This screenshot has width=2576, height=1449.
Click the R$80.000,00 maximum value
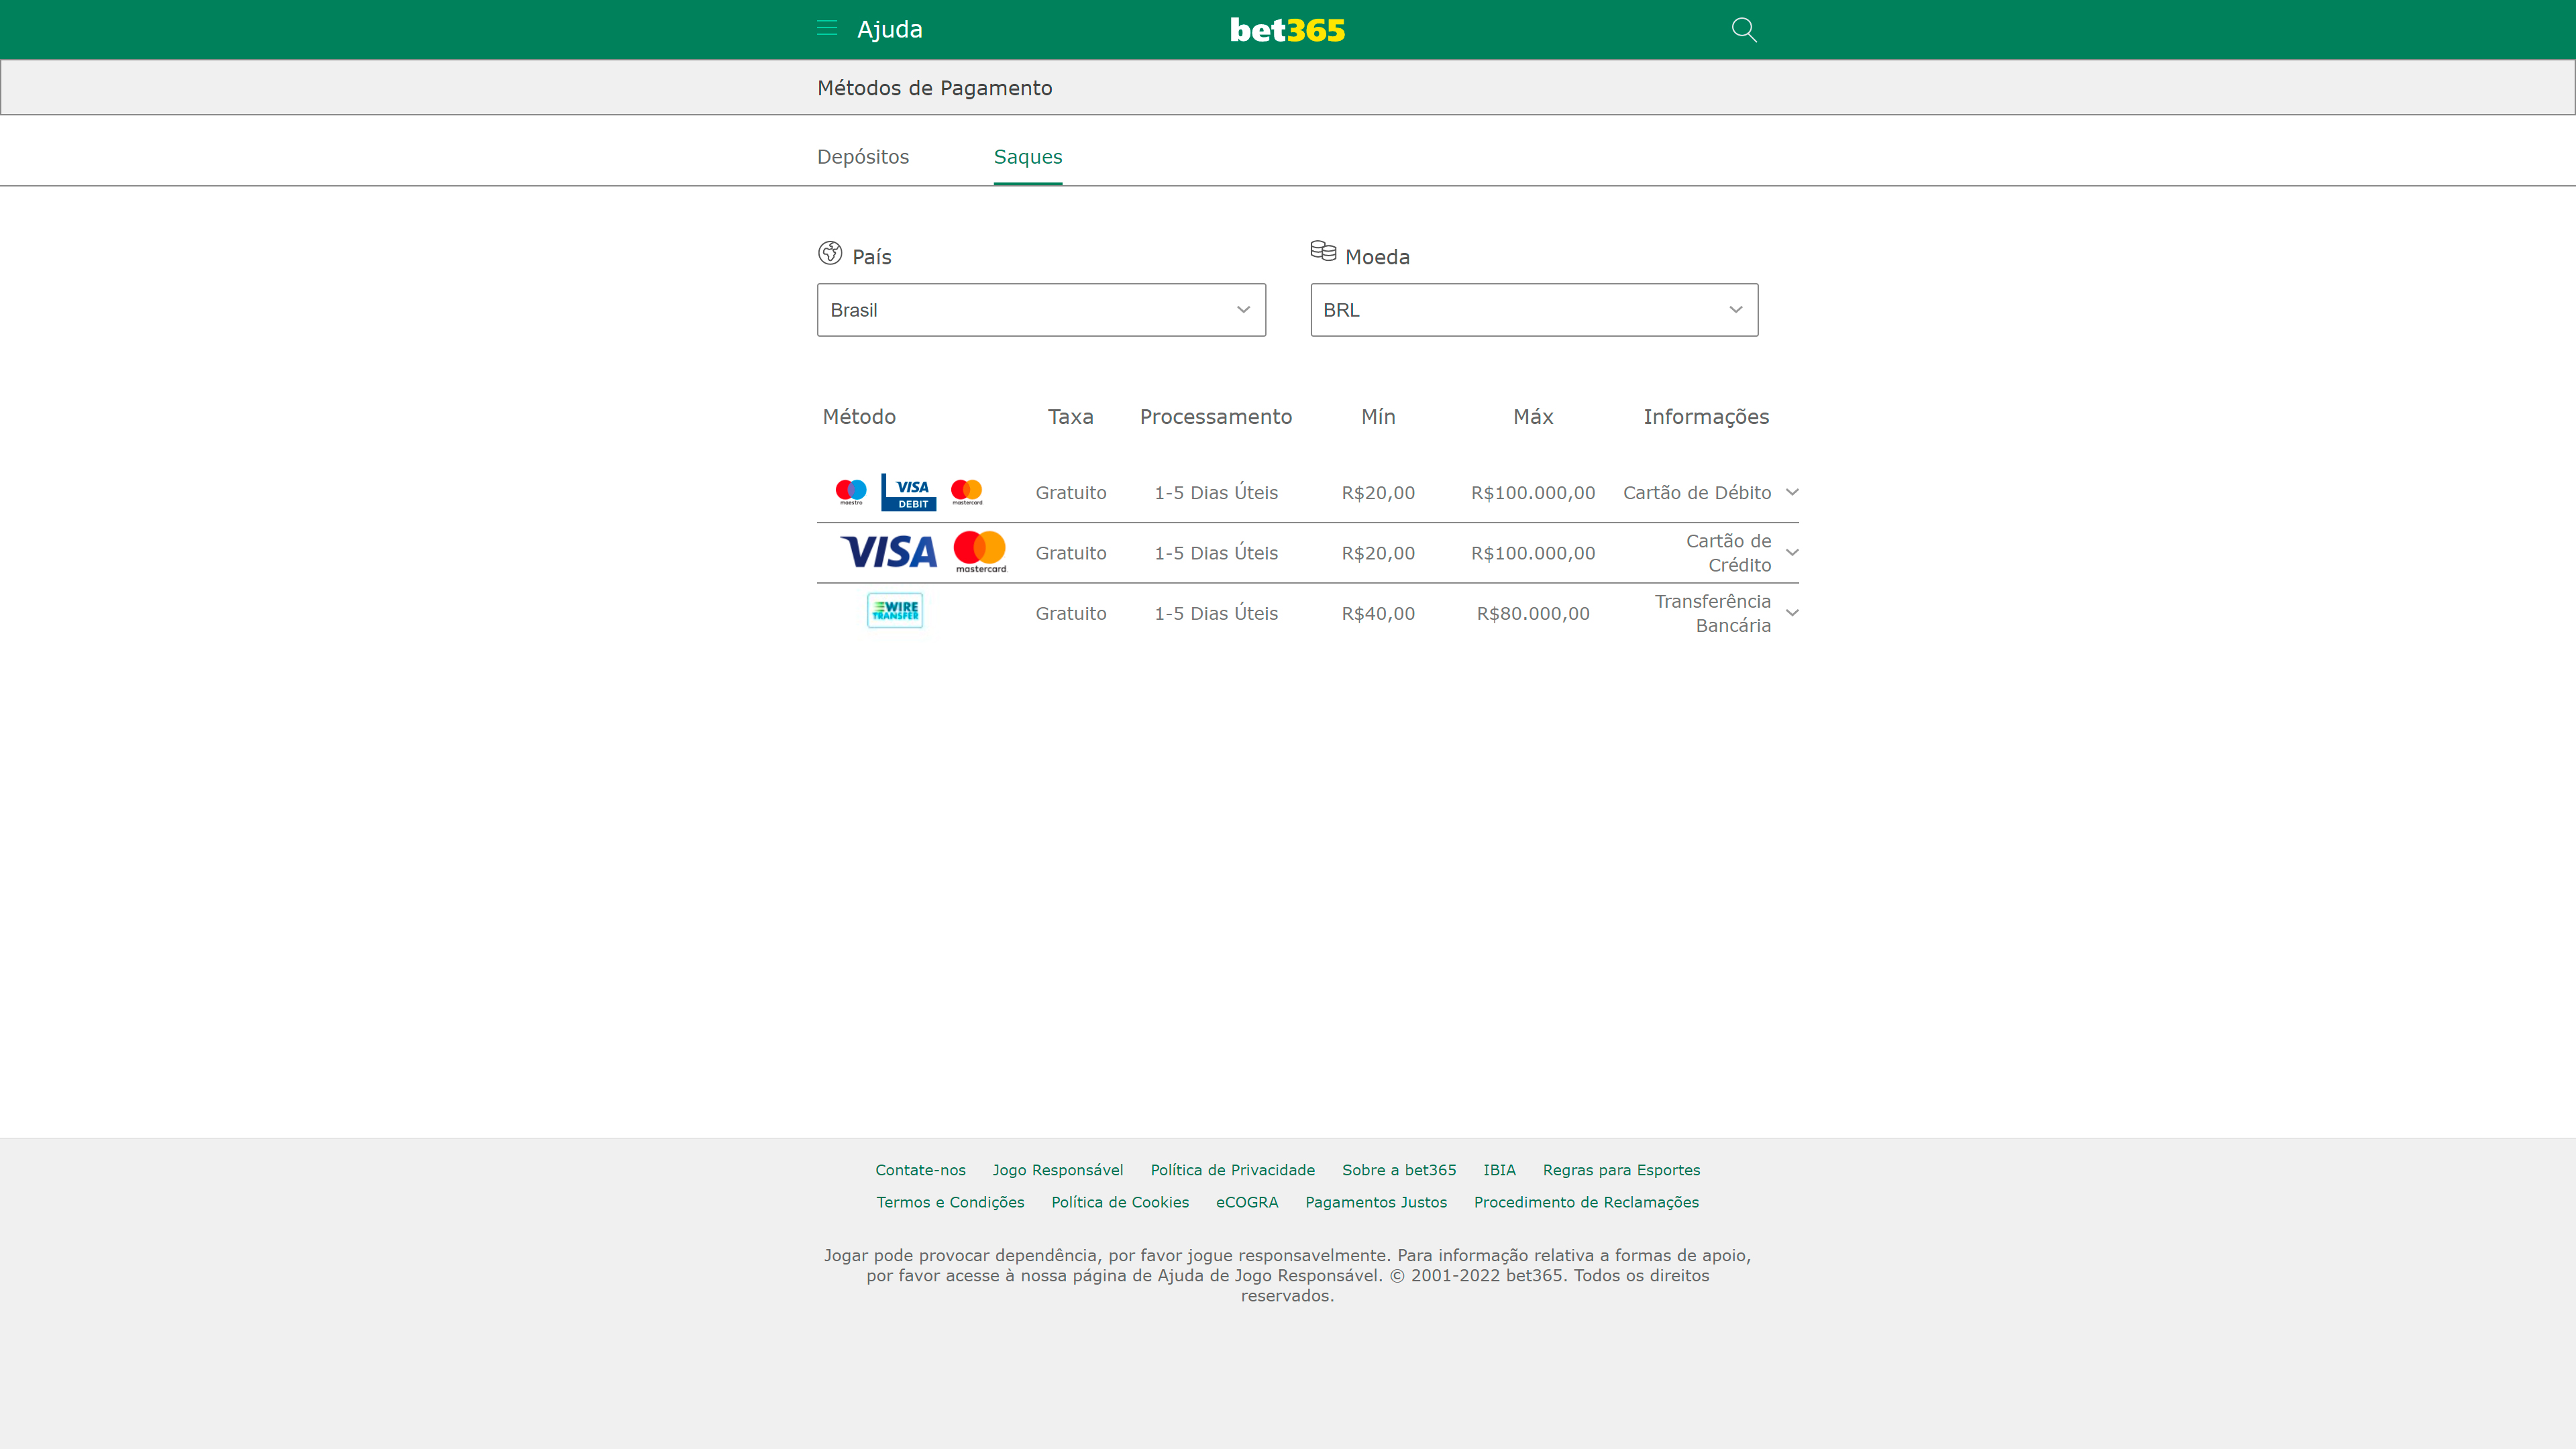click(x=1533, y=613)
